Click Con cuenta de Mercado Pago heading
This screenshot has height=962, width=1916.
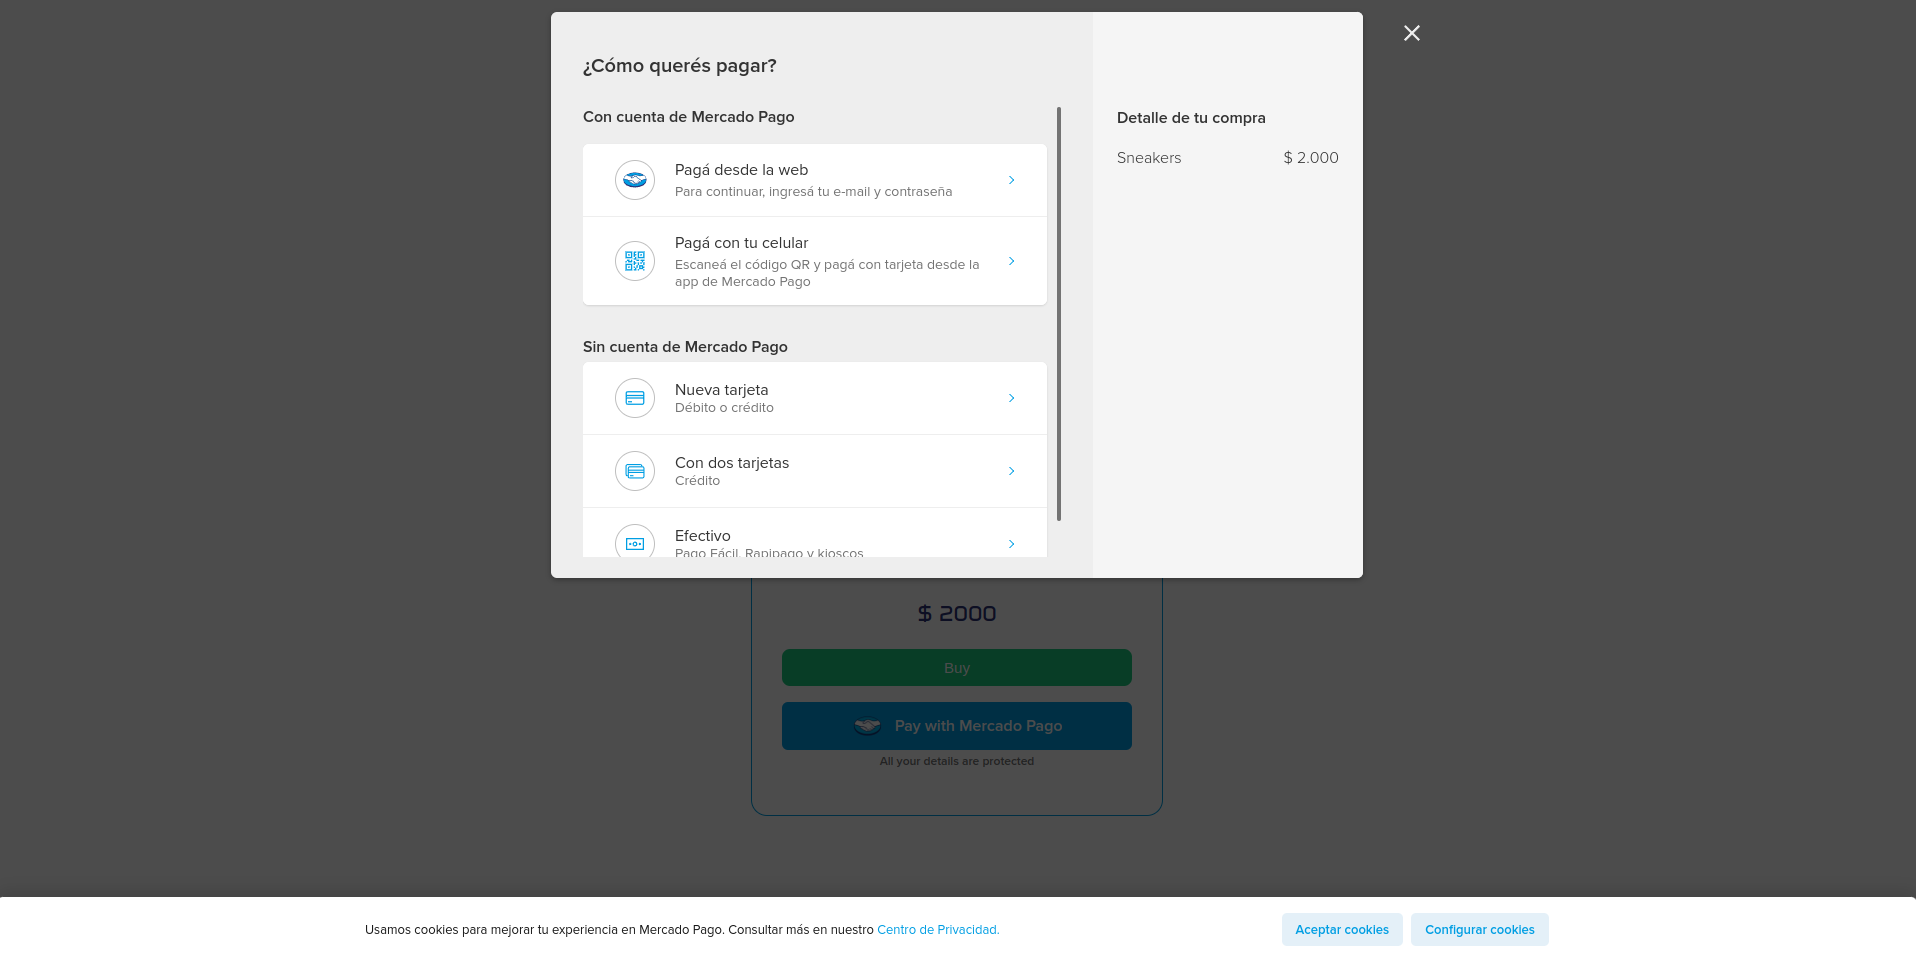689,117
